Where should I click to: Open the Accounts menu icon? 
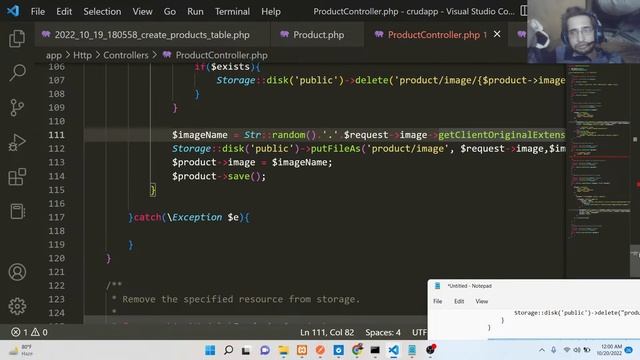point(17,272)
